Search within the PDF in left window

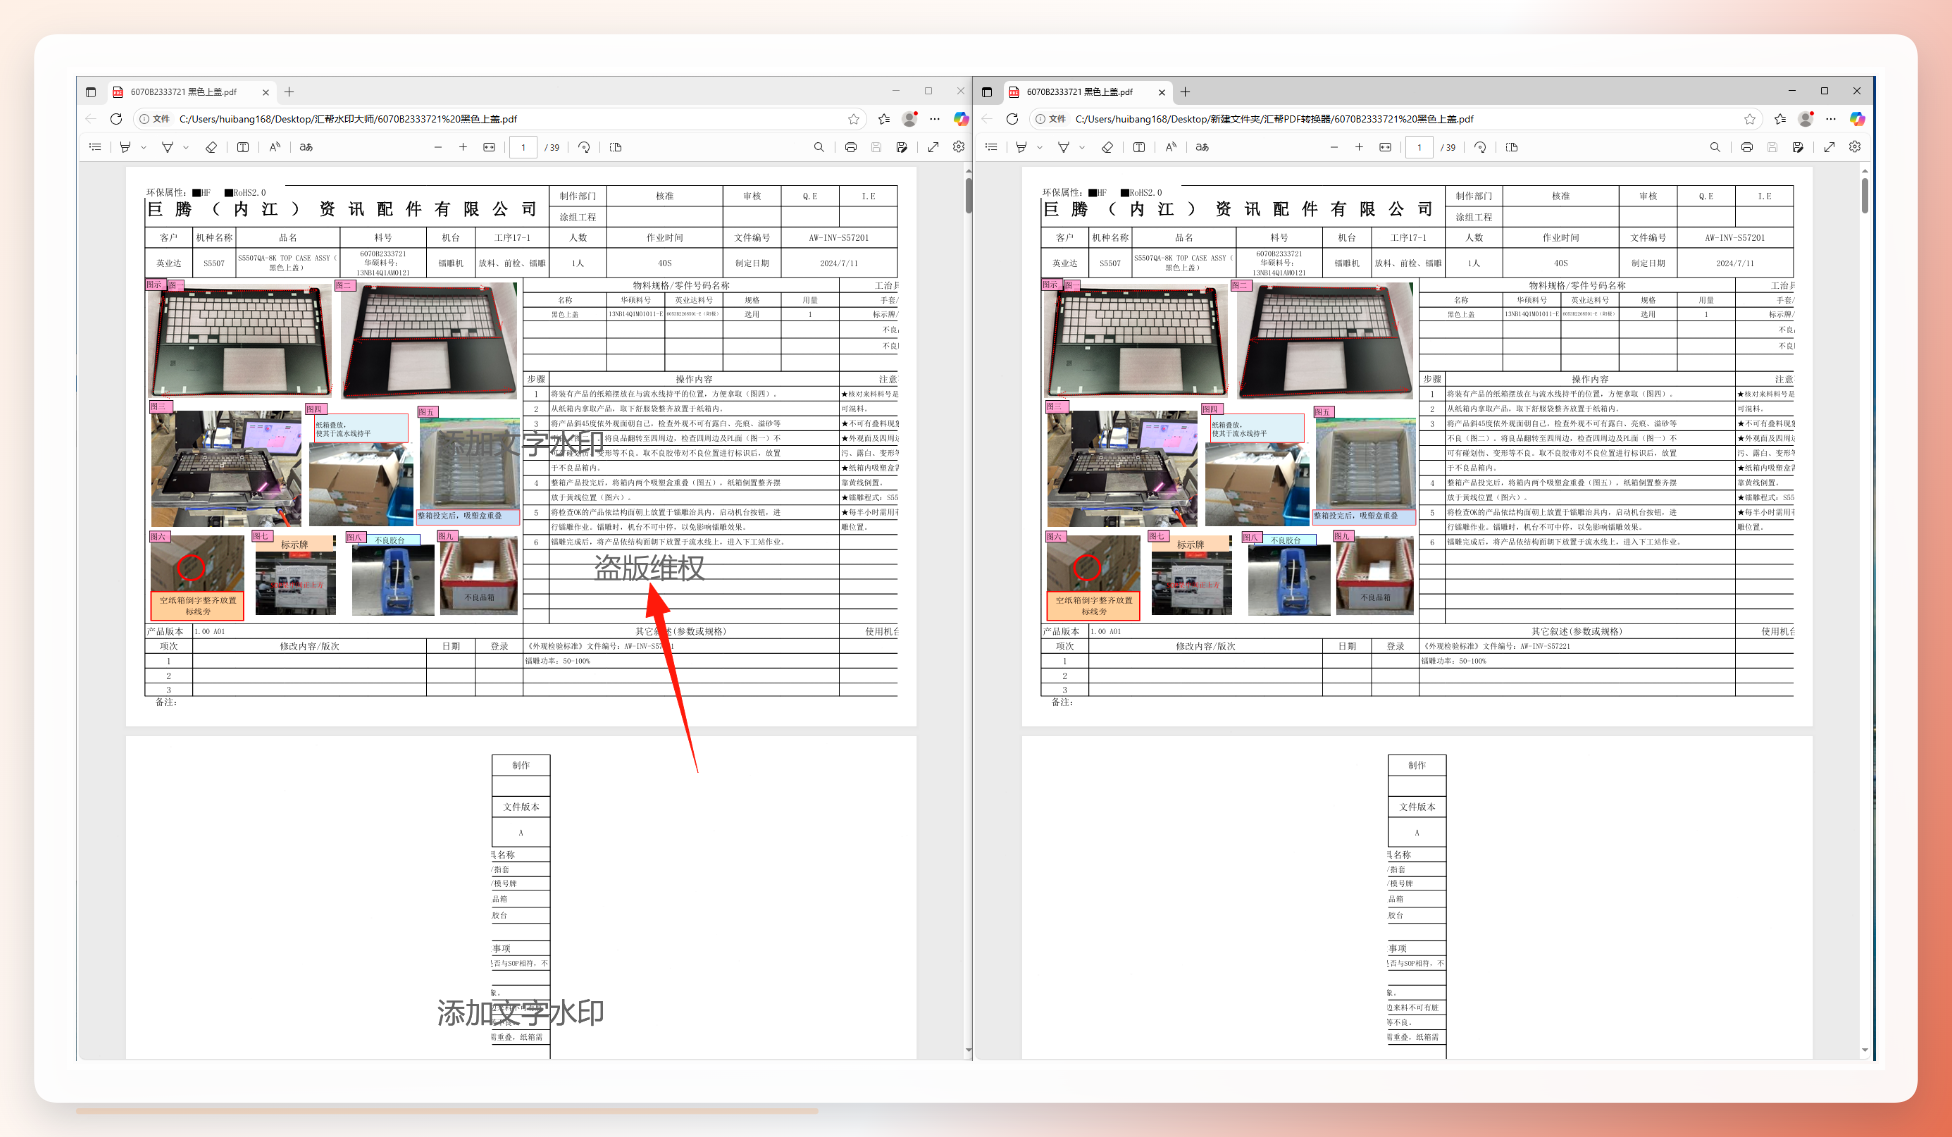point(819,147)
